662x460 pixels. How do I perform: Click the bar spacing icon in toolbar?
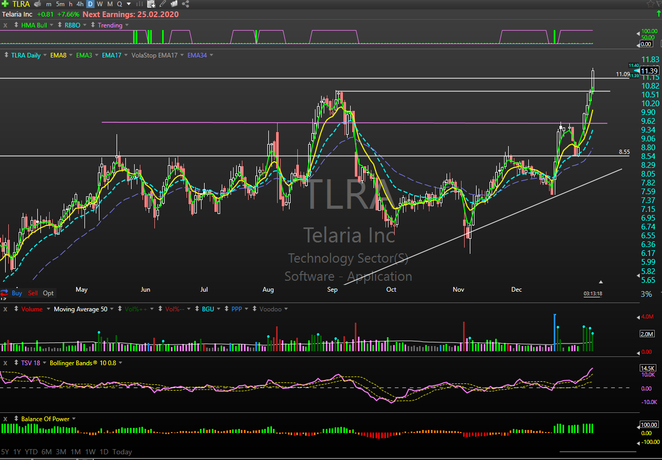click(139, 4)
